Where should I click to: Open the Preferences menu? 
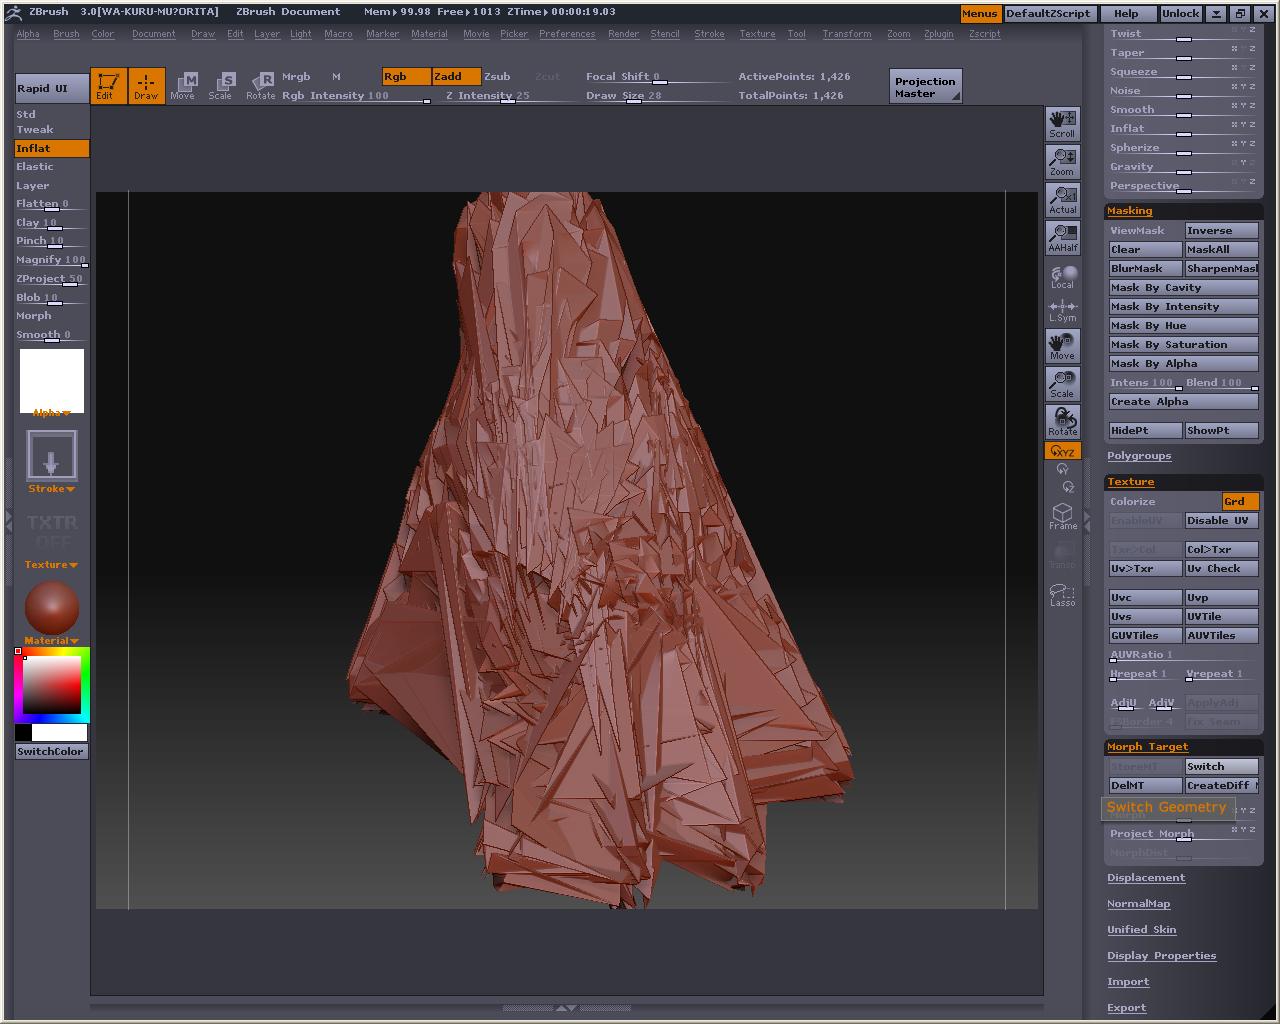tap(567, 34)
